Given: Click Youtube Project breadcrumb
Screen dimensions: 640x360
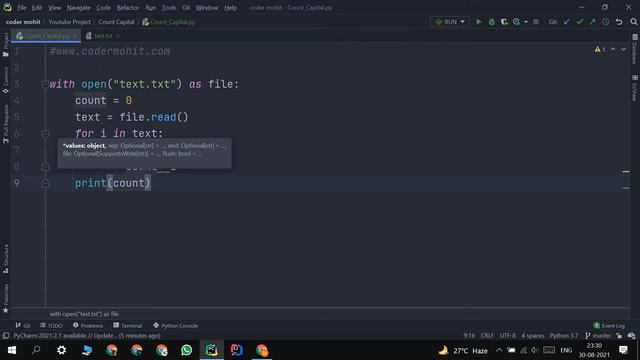Looking at the screenshot, I should [x=69, y=22].
